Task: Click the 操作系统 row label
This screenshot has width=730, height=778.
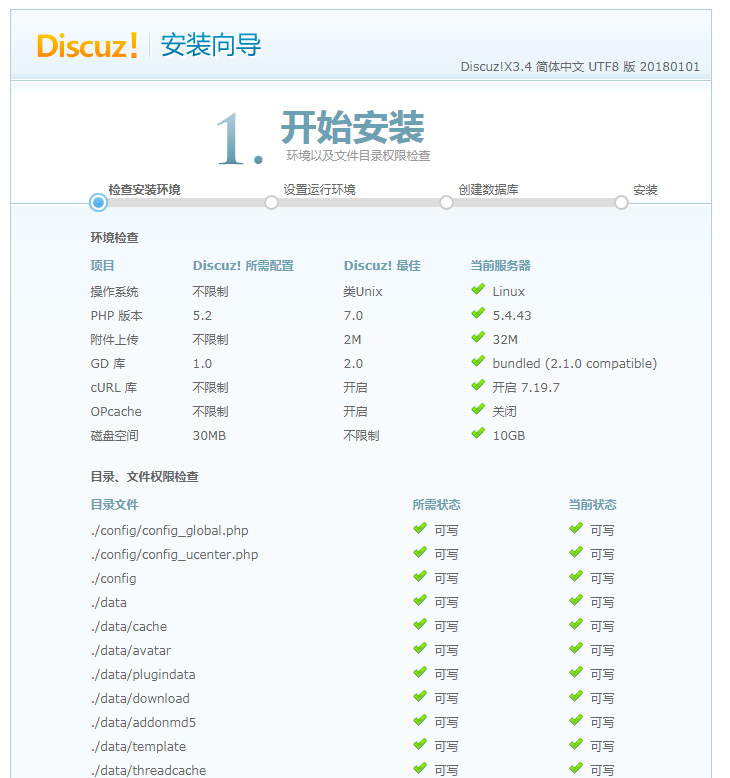Action: pyautogui.click(x=115, y=292)
